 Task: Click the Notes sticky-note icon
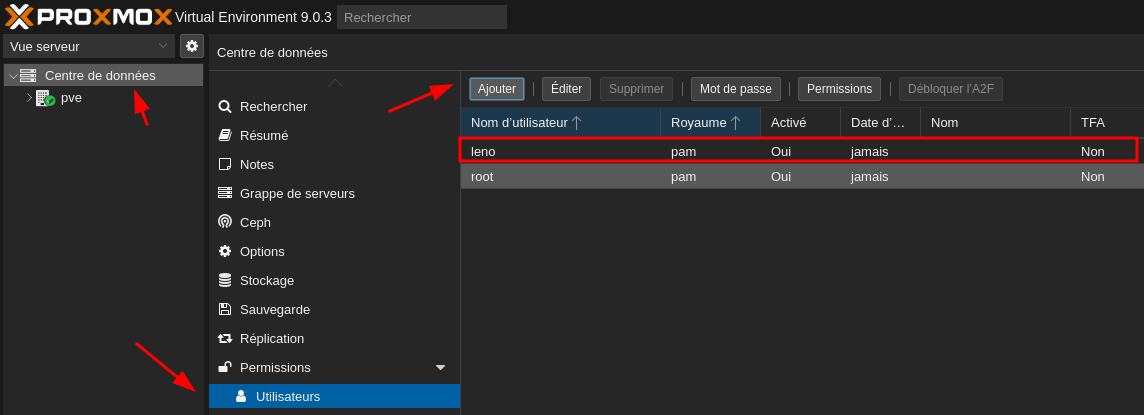tap(225, 164)
